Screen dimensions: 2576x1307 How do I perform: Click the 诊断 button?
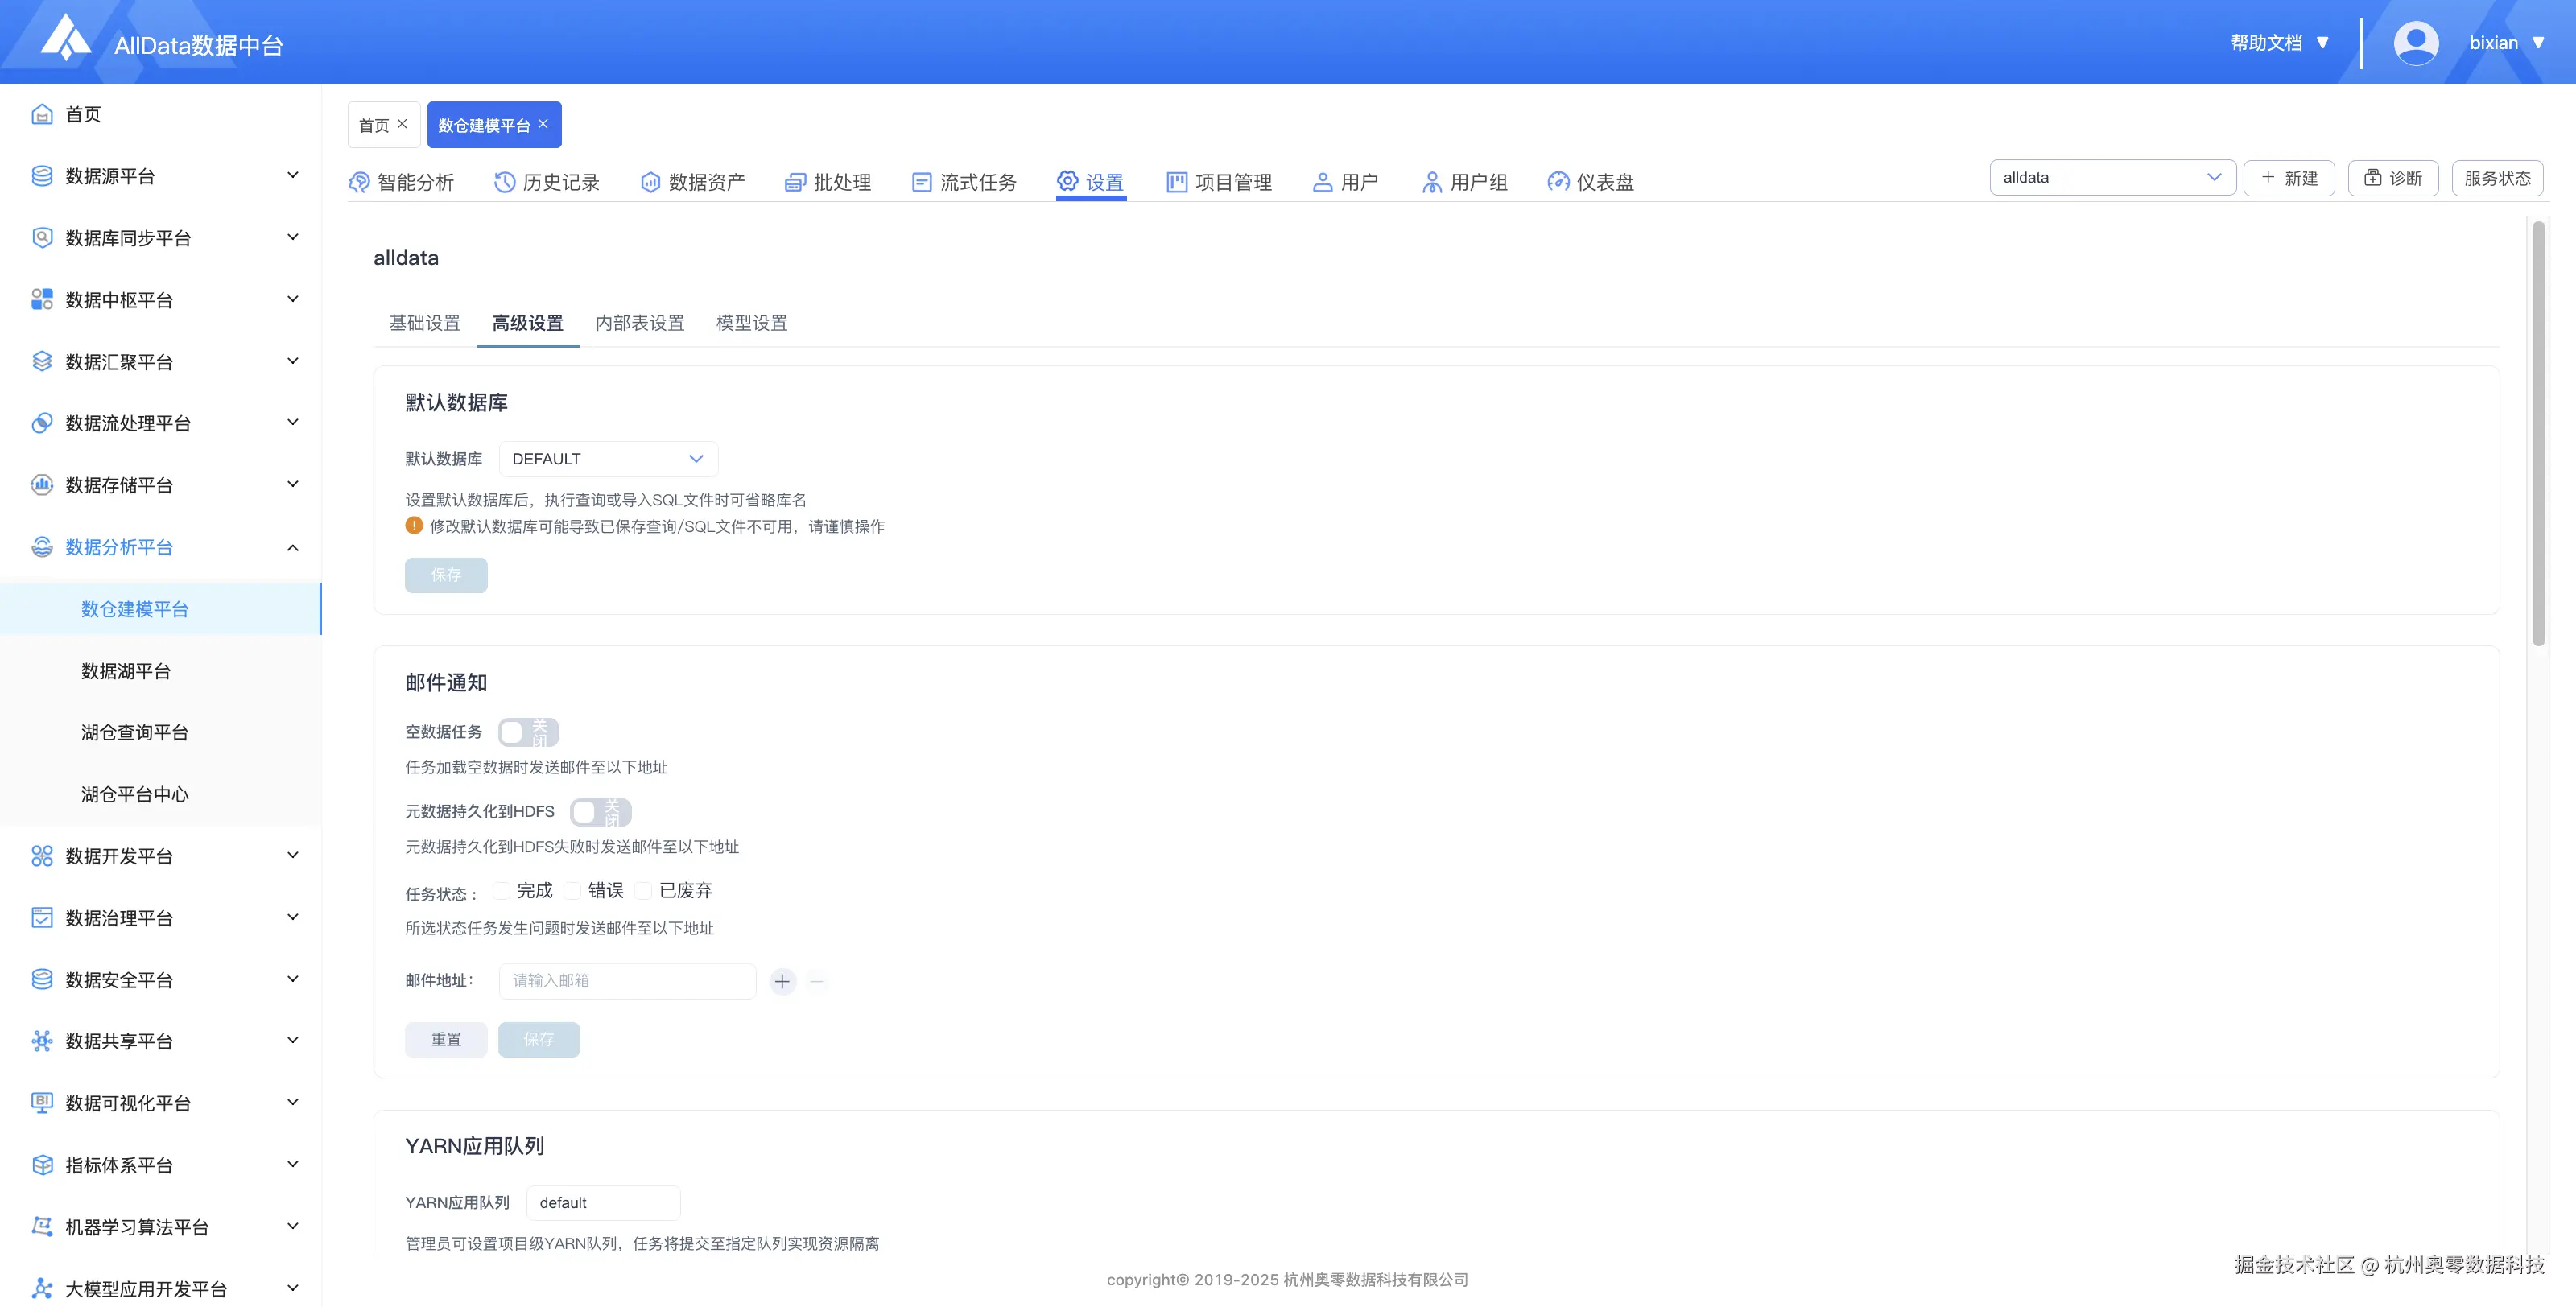(2392, 178)
